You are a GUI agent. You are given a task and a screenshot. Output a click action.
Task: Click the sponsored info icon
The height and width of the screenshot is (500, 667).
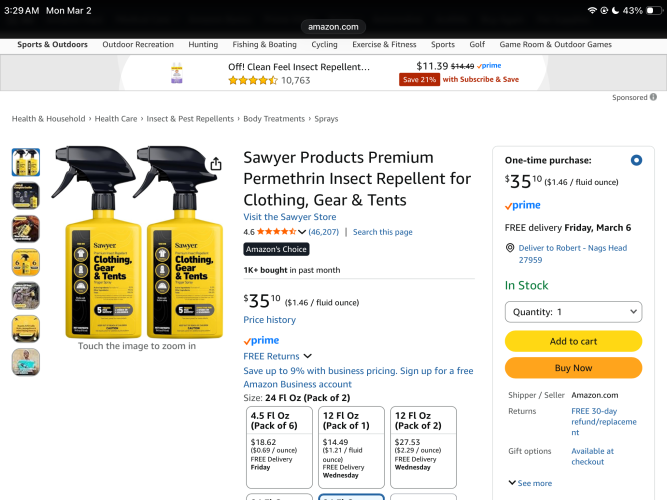653,98
